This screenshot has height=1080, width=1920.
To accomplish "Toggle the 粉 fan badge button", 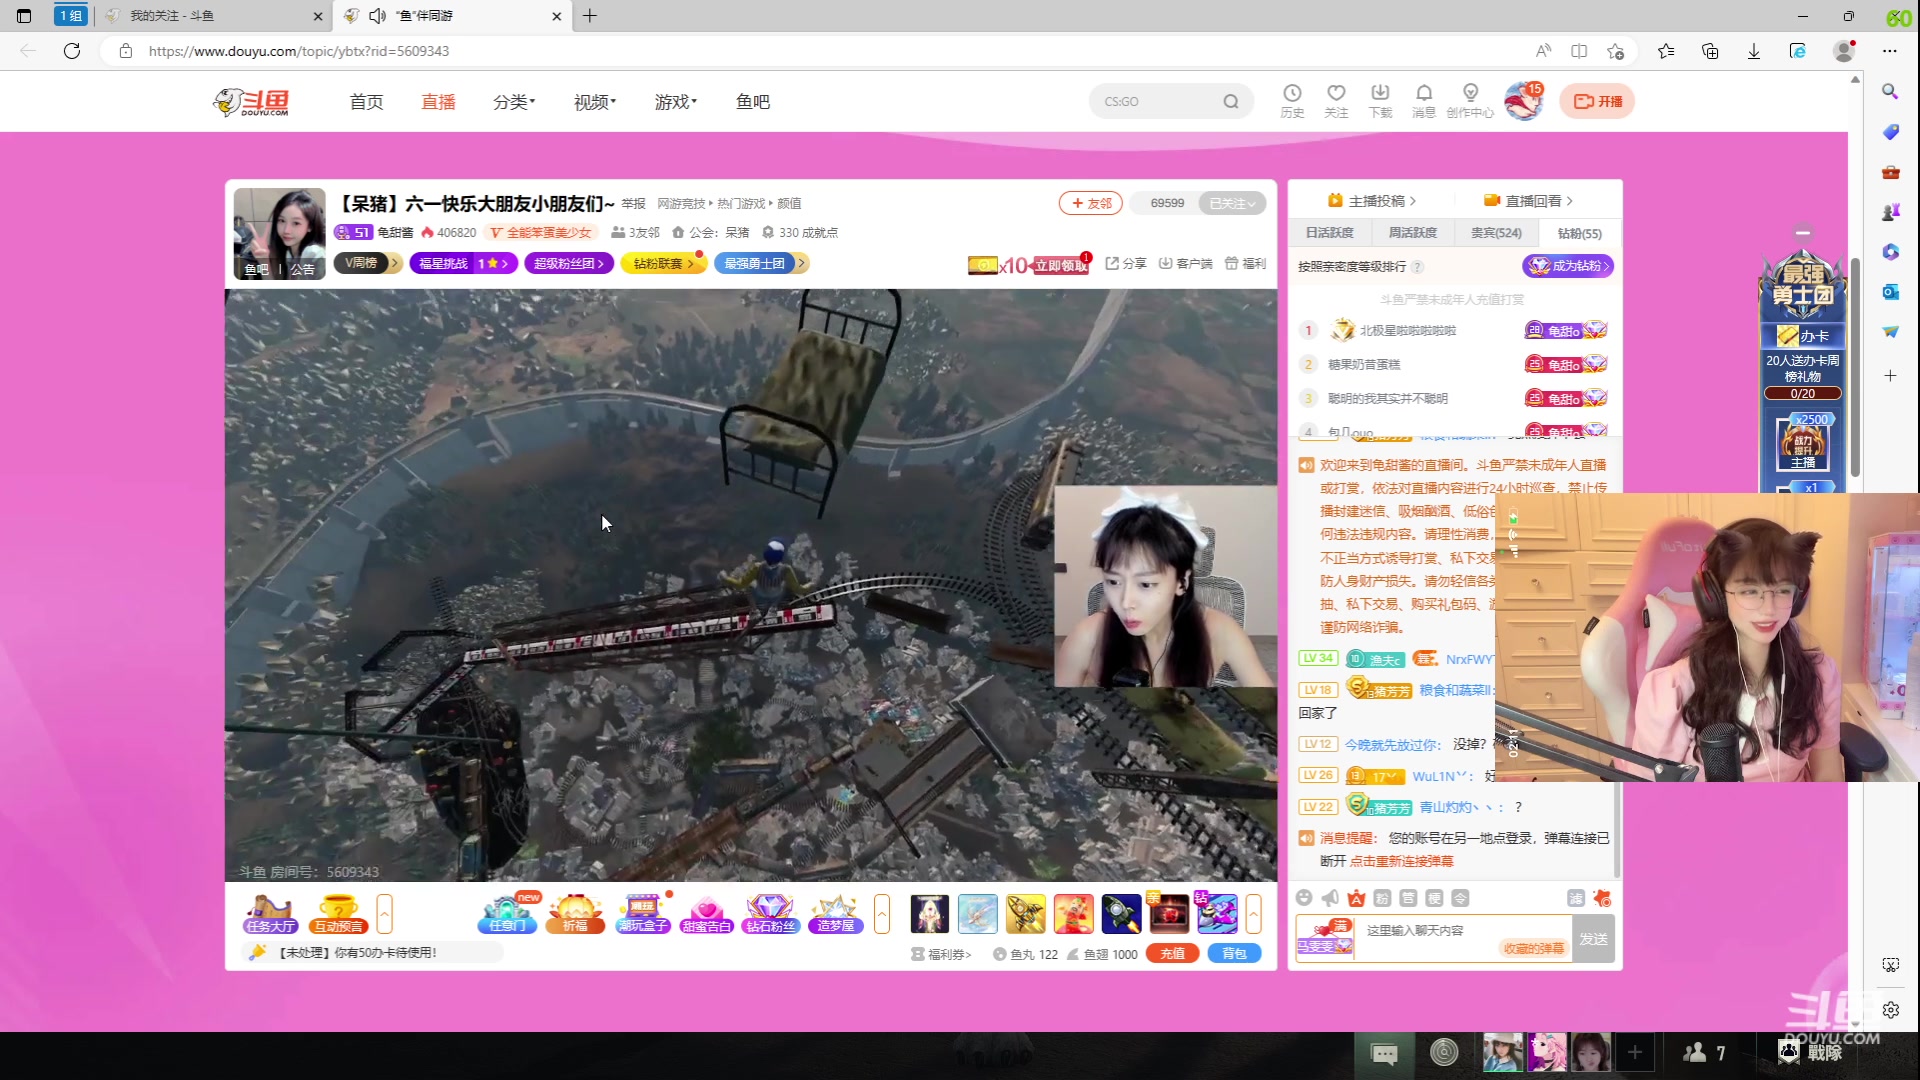I will click(1382, 898).
